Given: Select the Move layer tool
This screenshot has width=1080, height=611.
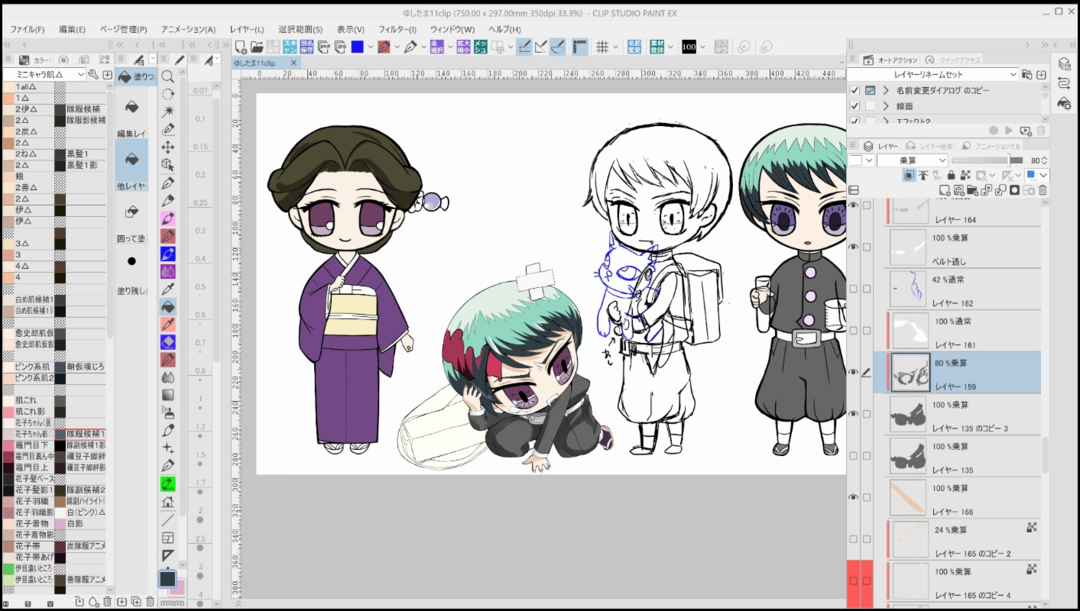Looking at the screenshot, I should (168, 148).
